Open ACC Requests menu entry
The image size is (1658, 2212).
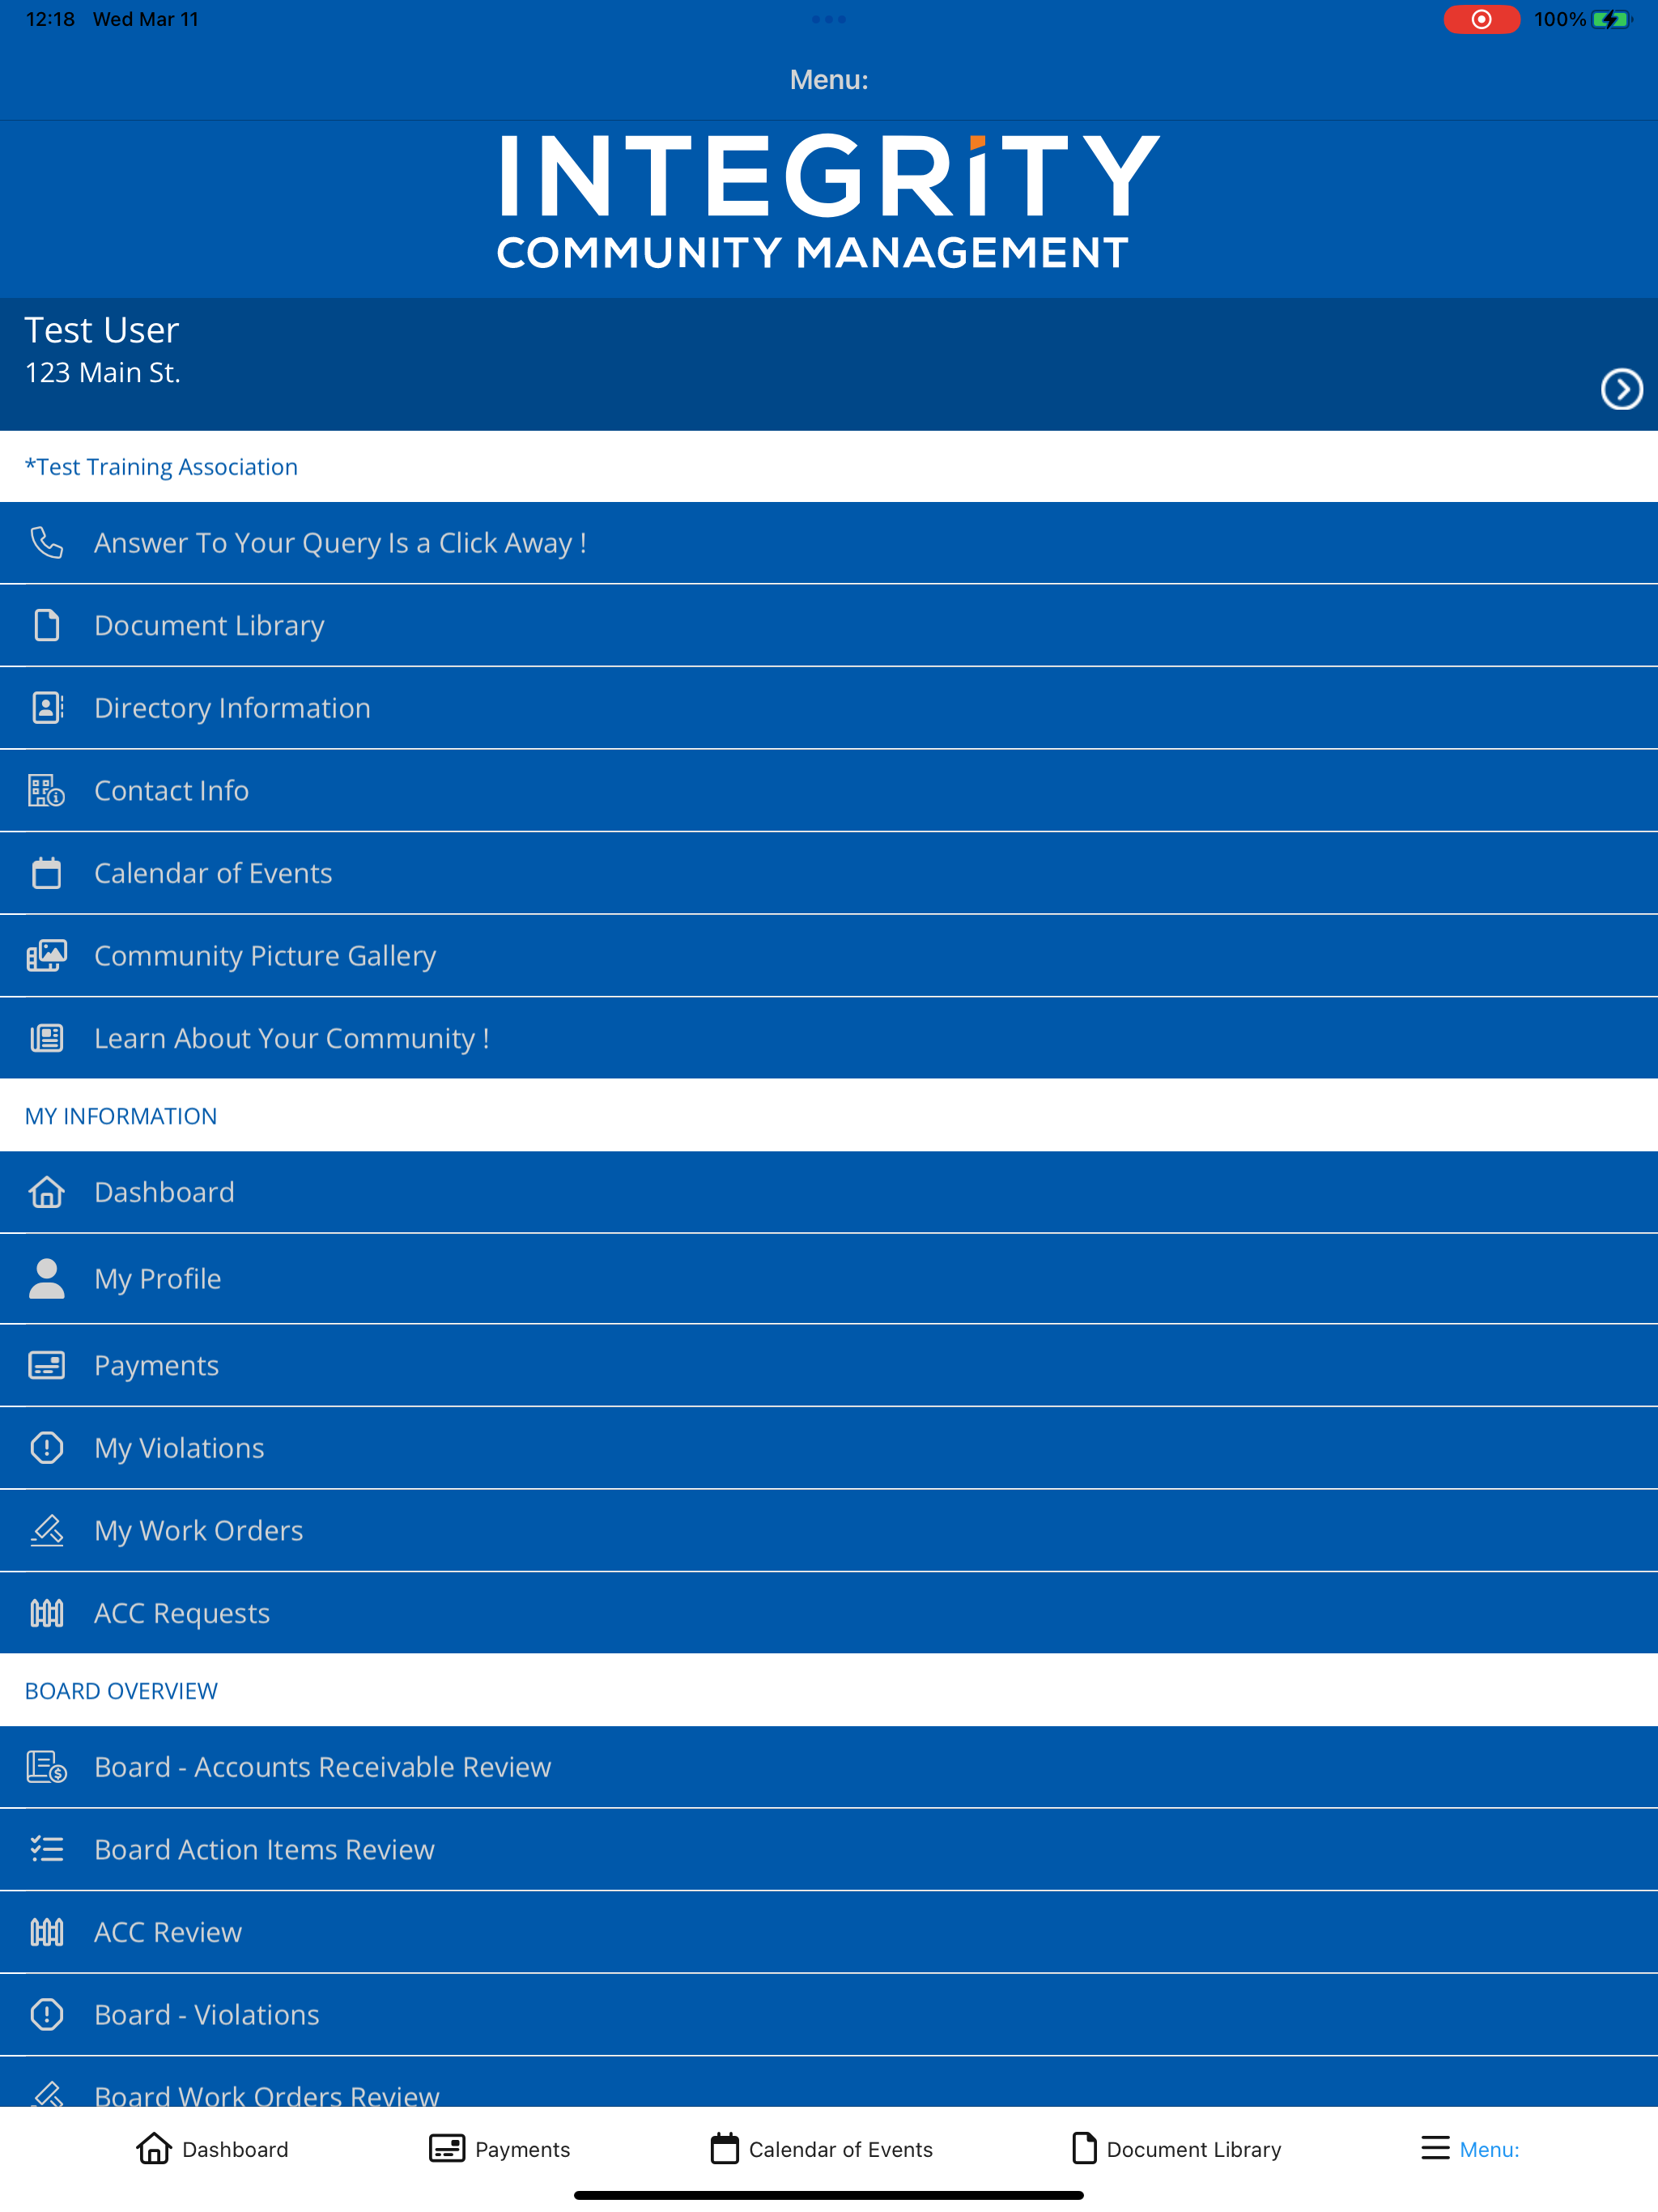coord(829,1613)
